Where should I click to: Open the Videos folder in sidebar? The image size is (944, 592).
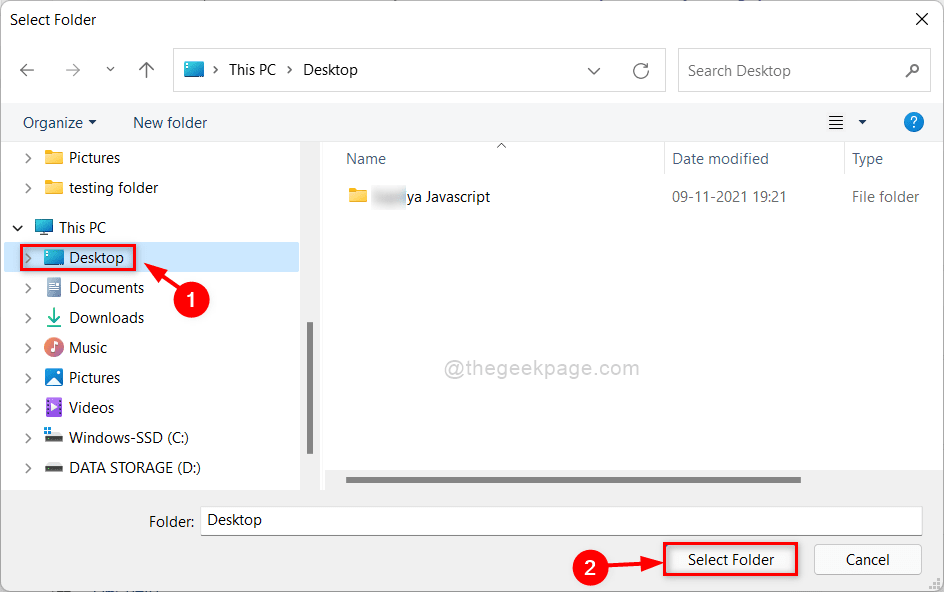coord(91,408)
